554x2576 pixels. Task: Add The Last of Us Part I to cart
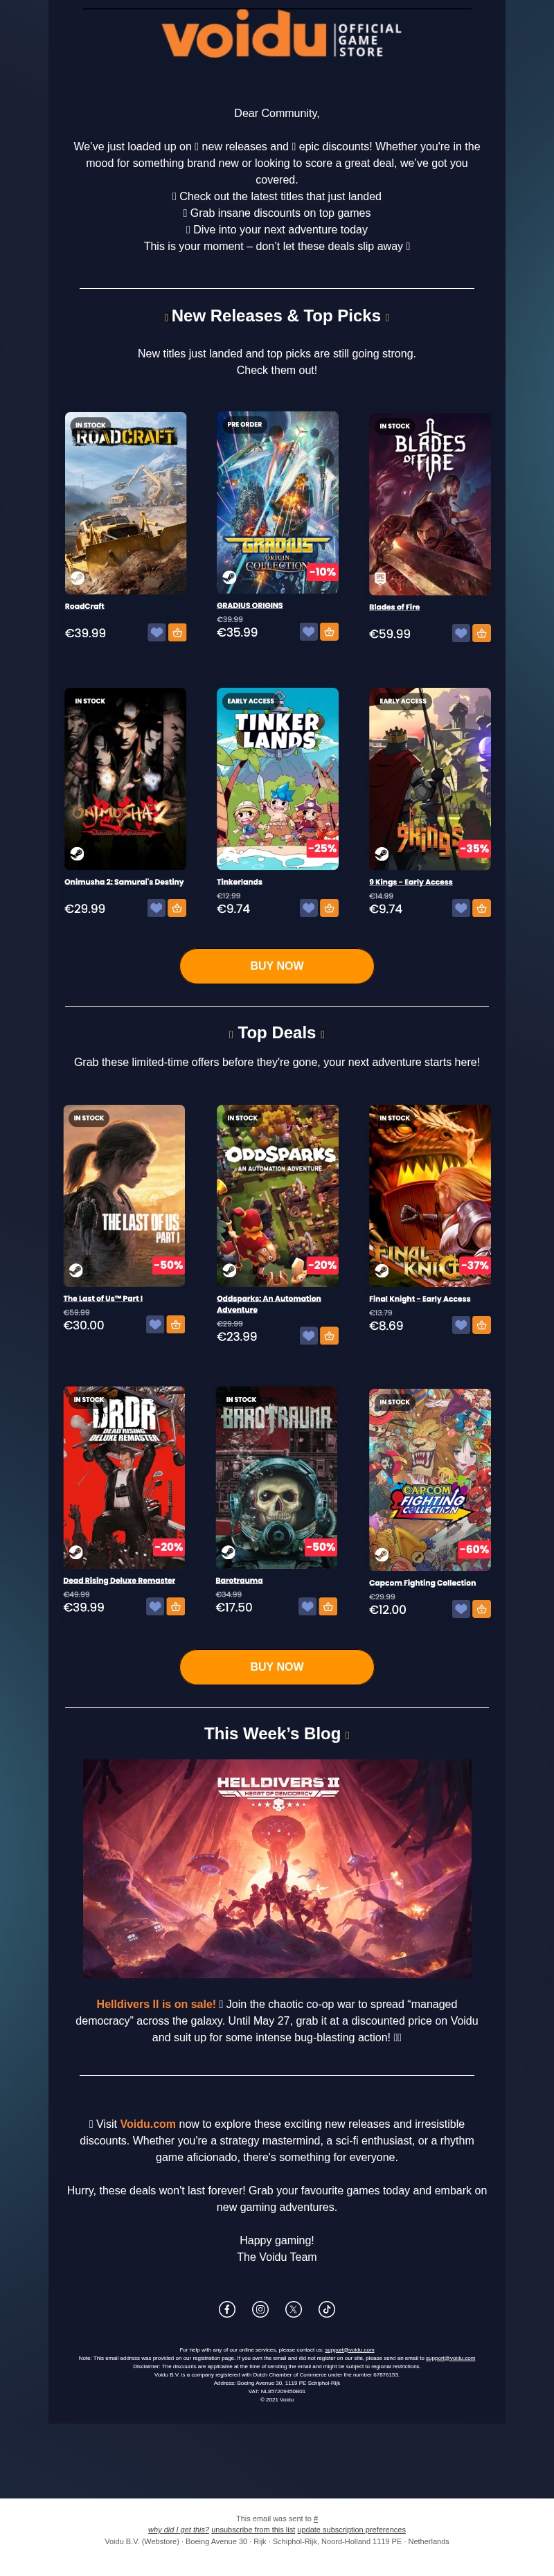click(x=176, y=1324)
